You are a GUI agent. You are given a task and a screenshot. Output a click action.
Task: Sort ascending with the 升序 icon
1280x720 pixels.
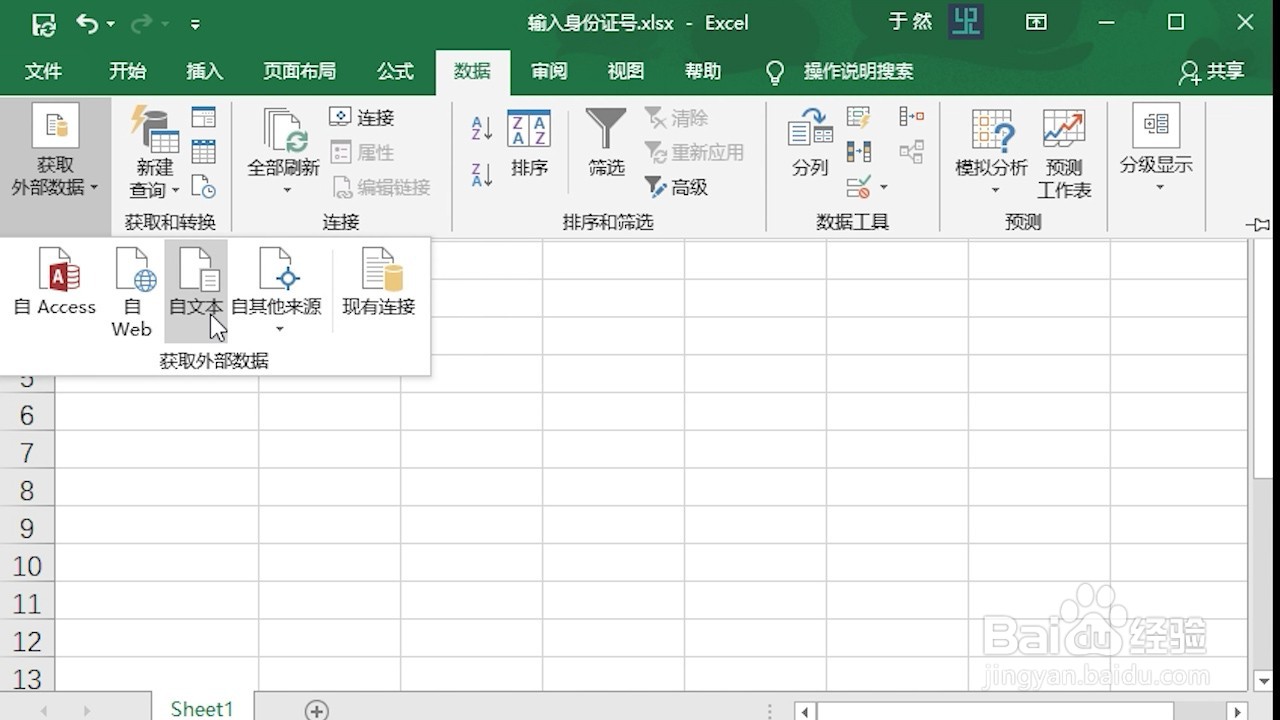(479, 128)
